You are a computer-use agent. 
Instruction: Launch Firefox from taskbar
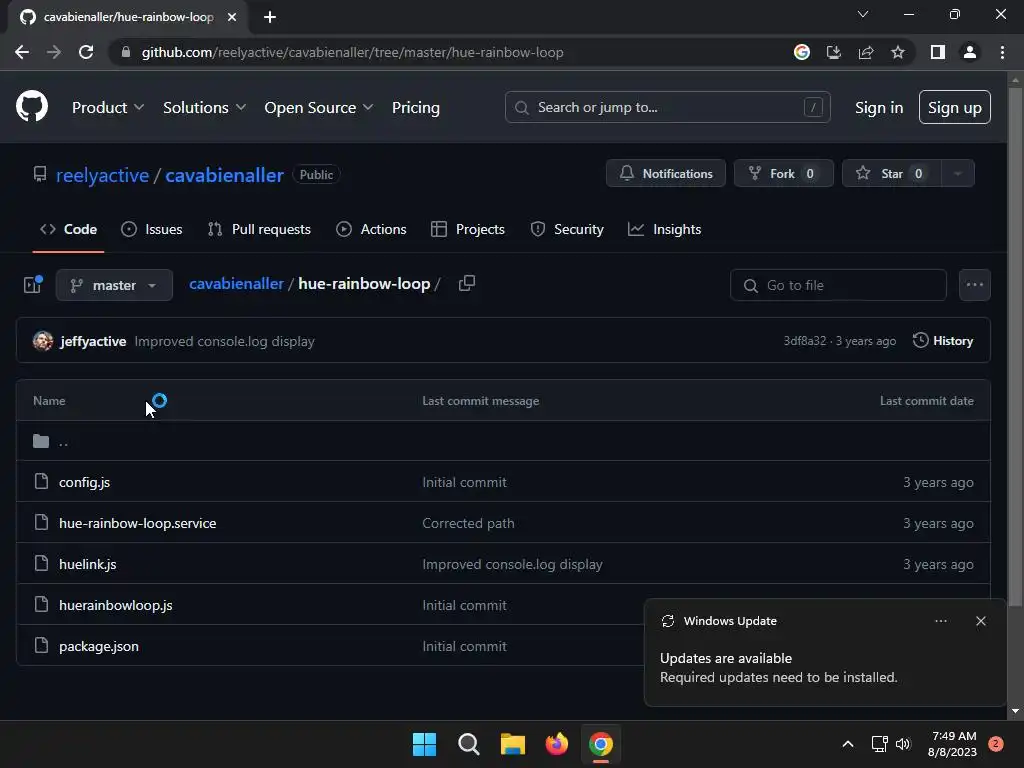point(556,744)
